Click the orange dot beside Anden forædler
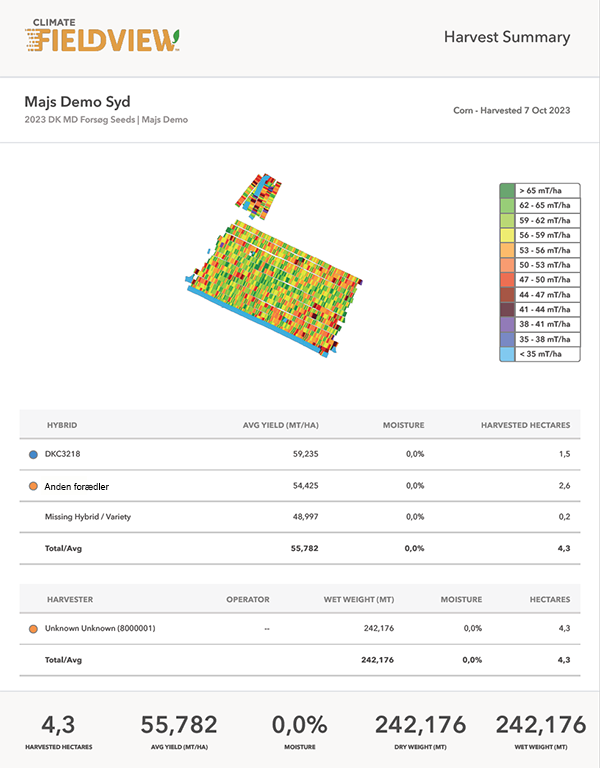Image resolution: width=600 pixels, height=768 pixels. coord(33,486)
